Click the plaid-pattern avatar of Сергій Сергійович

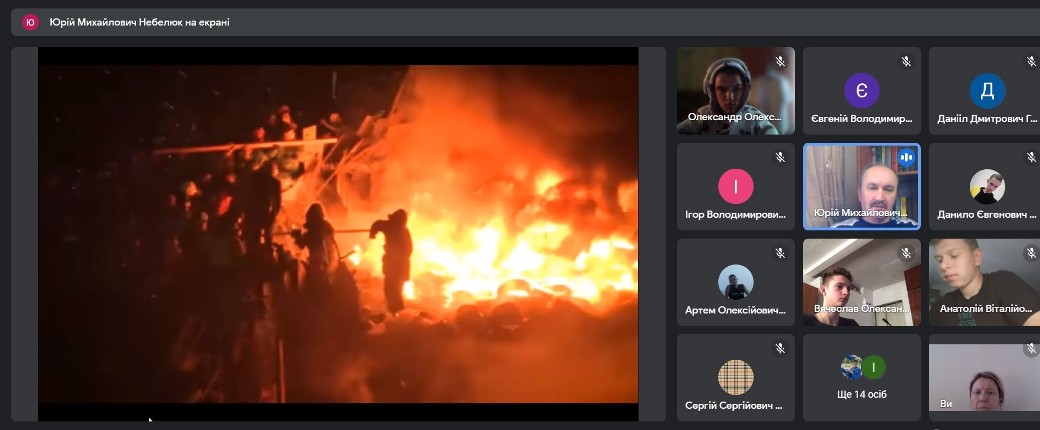735,377
